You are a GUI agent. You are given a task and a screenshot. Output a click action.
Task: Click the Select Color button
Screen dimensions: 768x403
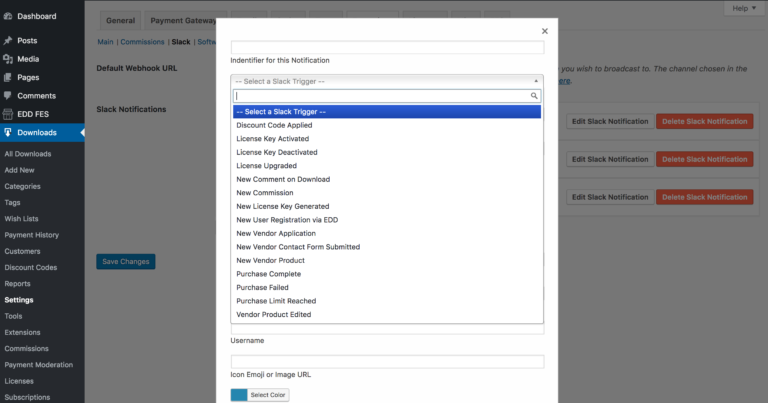[268, 395]
